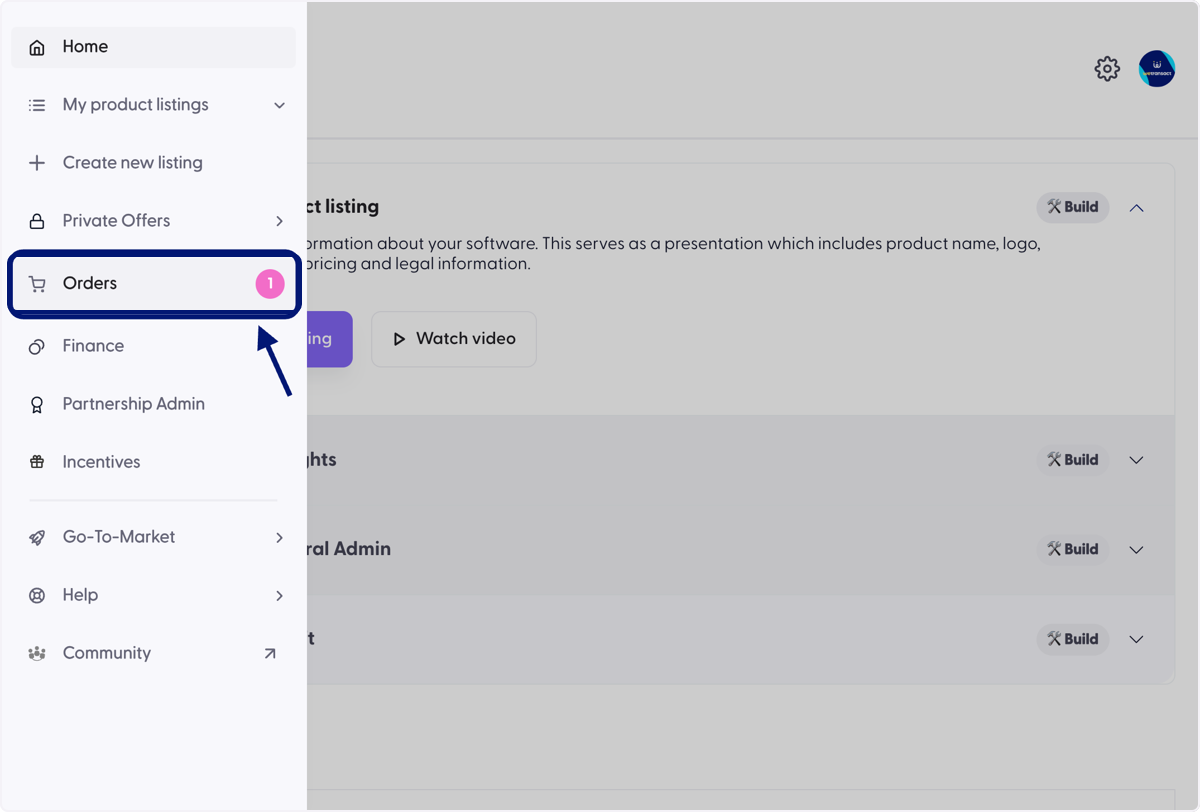This screenshot has height=812, width=1200.
Task: Click the Orders notification badge
Action: click(x=270, y=284)
